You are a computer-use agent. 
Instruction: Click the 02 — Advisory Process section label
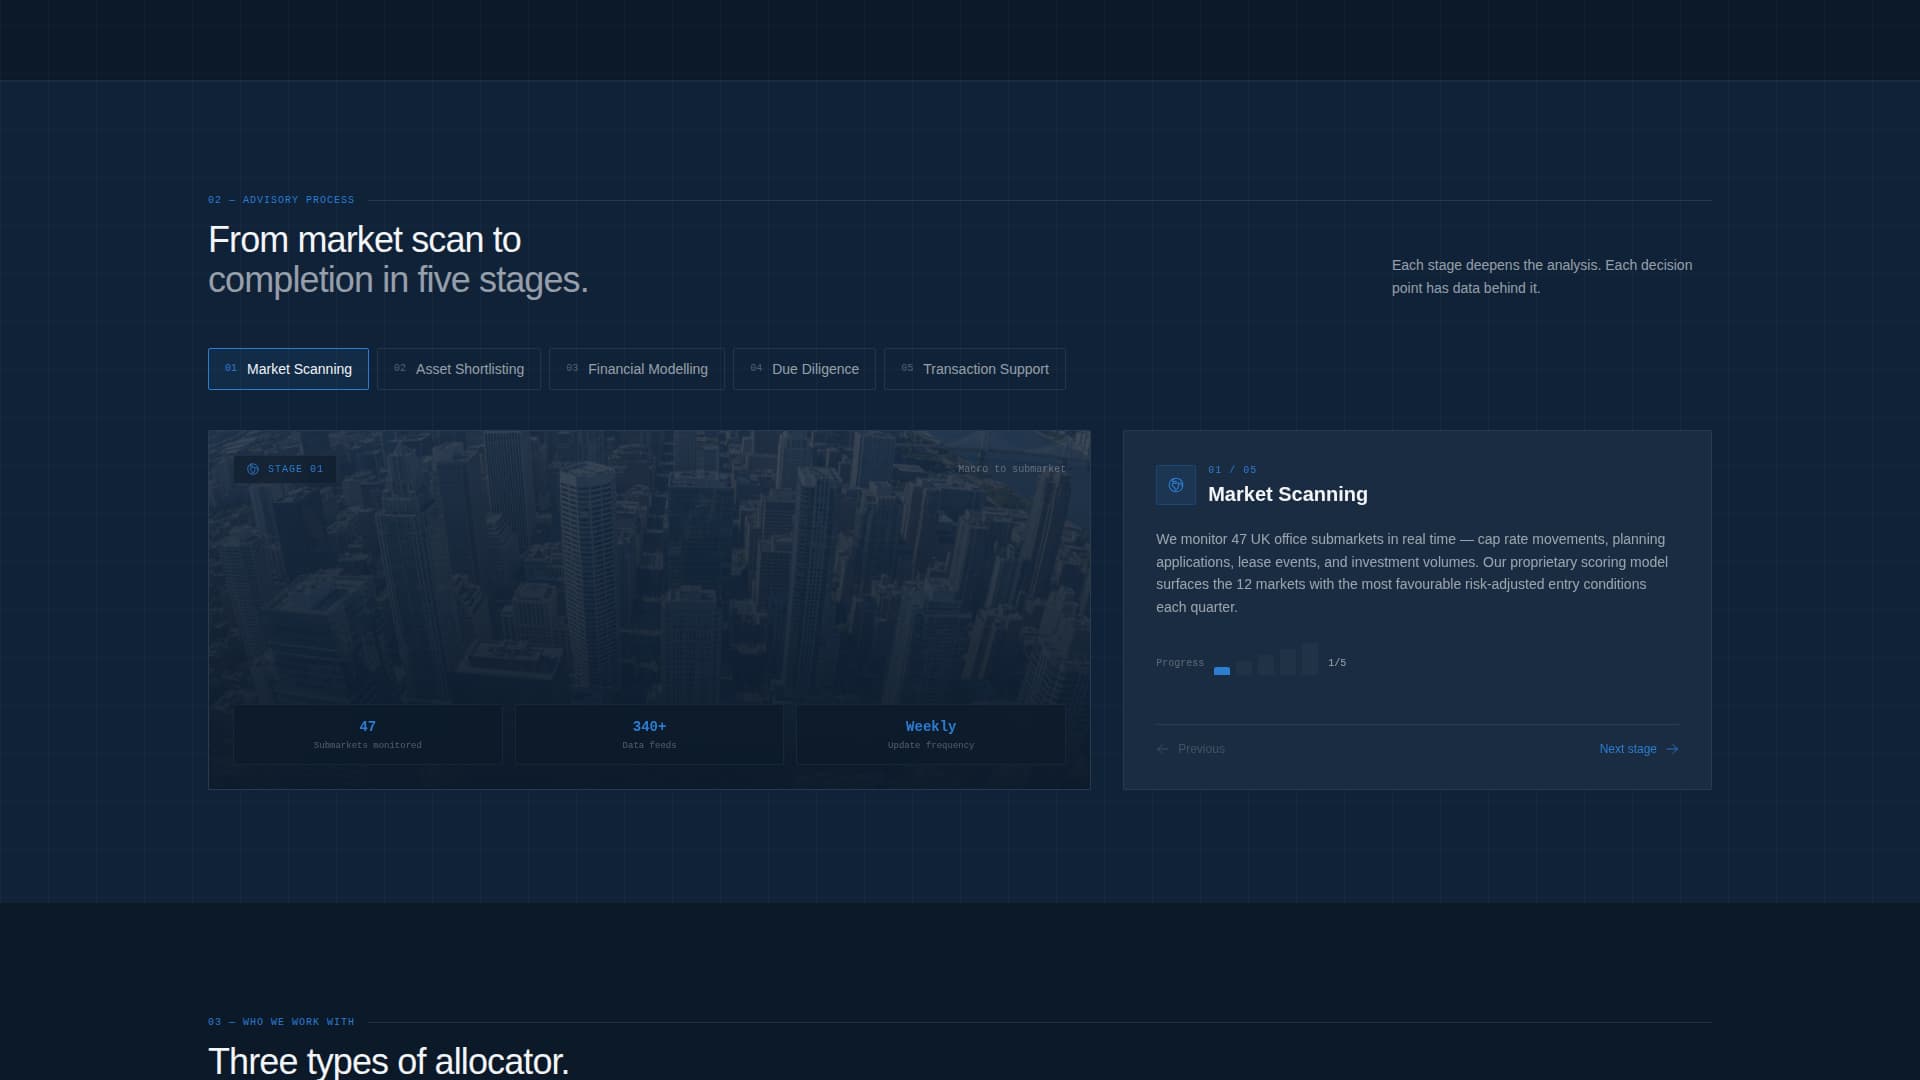pyautogui.click(x=281, y=200)
